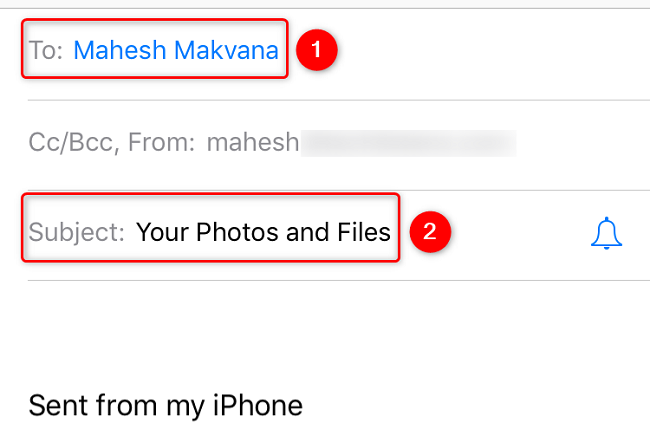Select the Mahesh Makvana recipient
Viewport: 650px width, 435px height.
click(176, 50)
